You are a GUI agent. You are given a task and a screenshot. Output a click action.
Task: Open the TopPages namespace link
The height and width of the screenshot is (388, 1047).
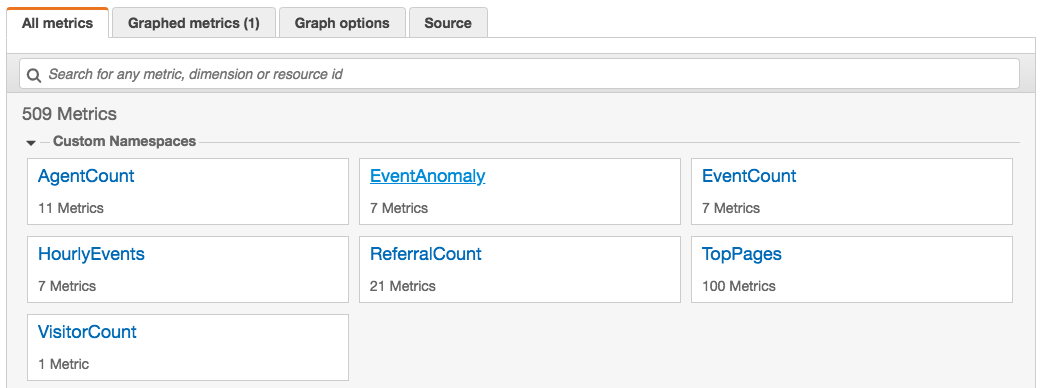click(742, 254)
